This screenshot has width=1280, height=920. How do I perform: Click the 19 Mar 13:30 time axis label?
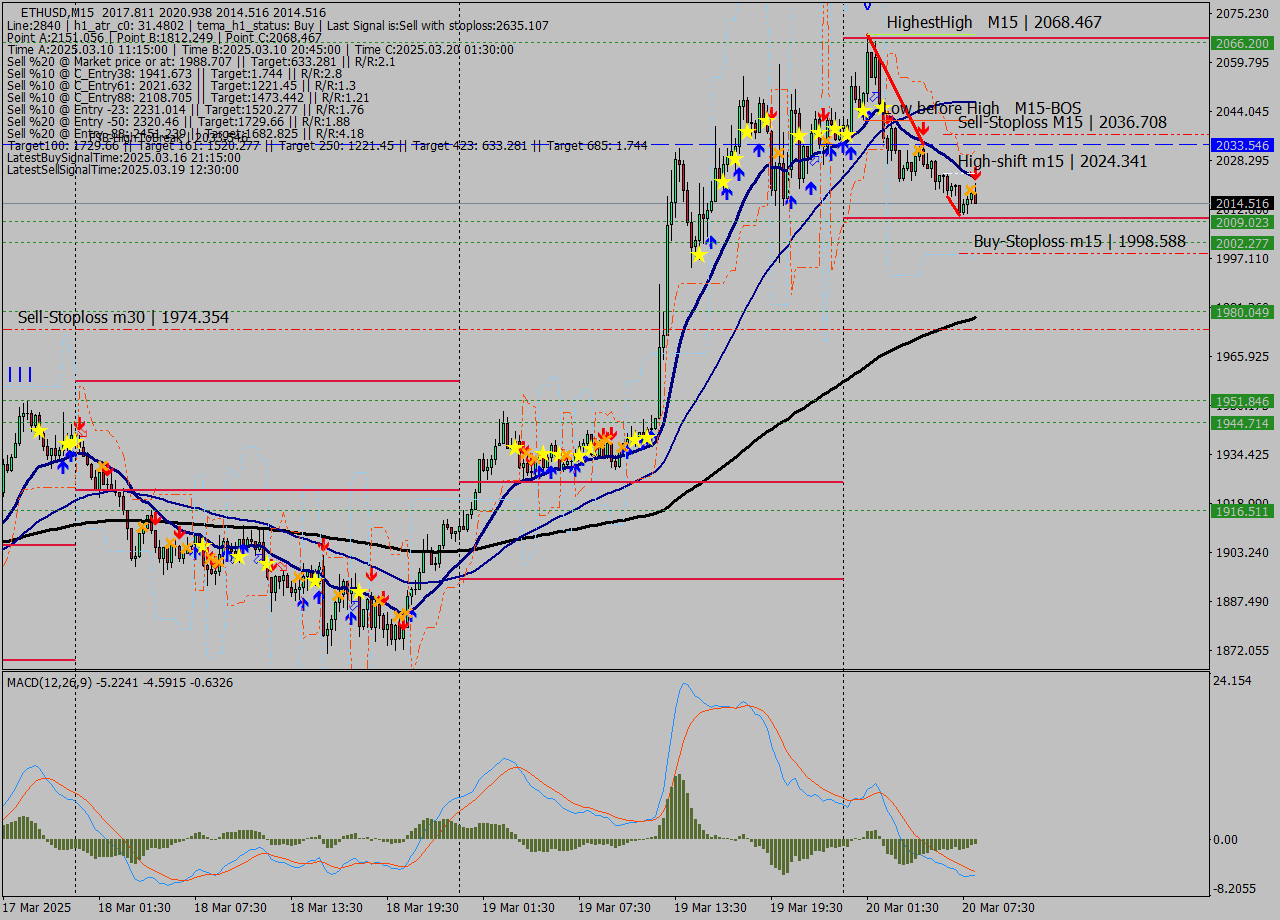click(709, 907)
